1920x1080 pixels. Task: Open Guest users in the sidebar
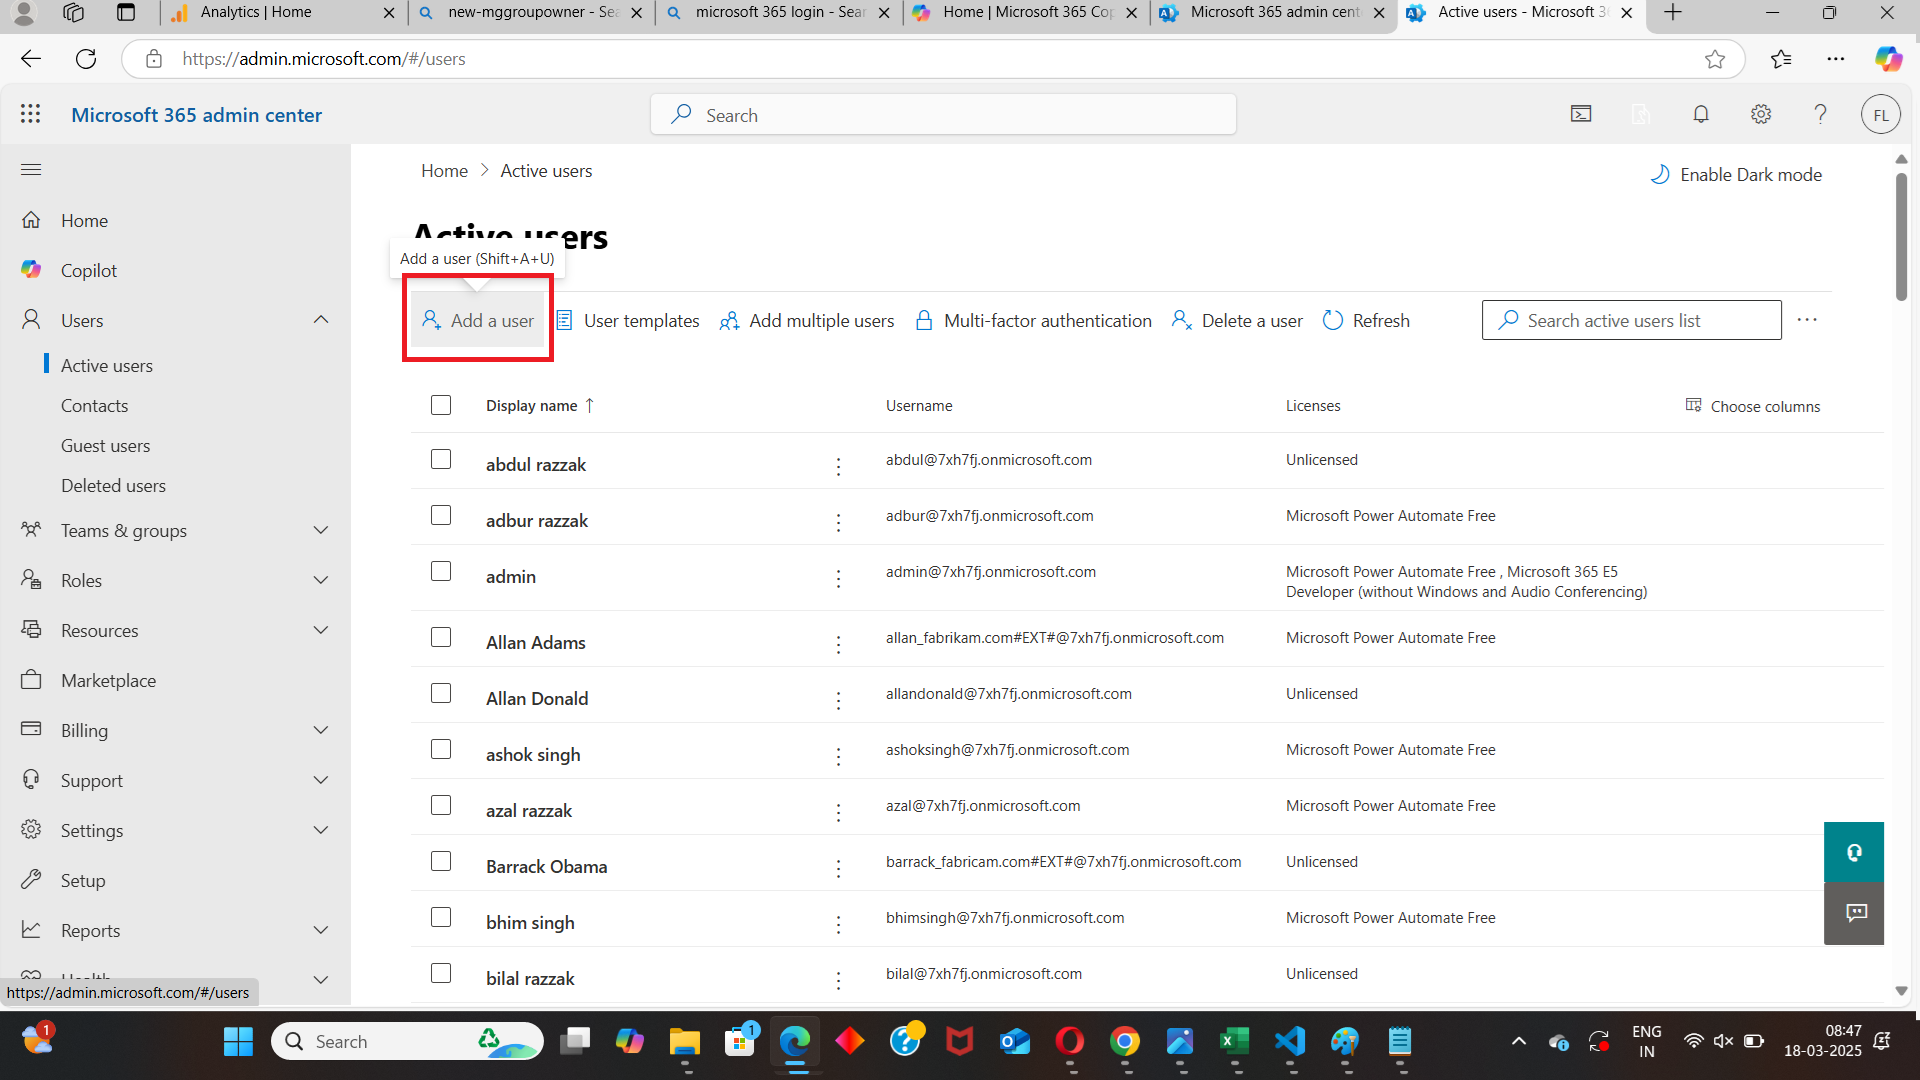[x=105, y=446]
